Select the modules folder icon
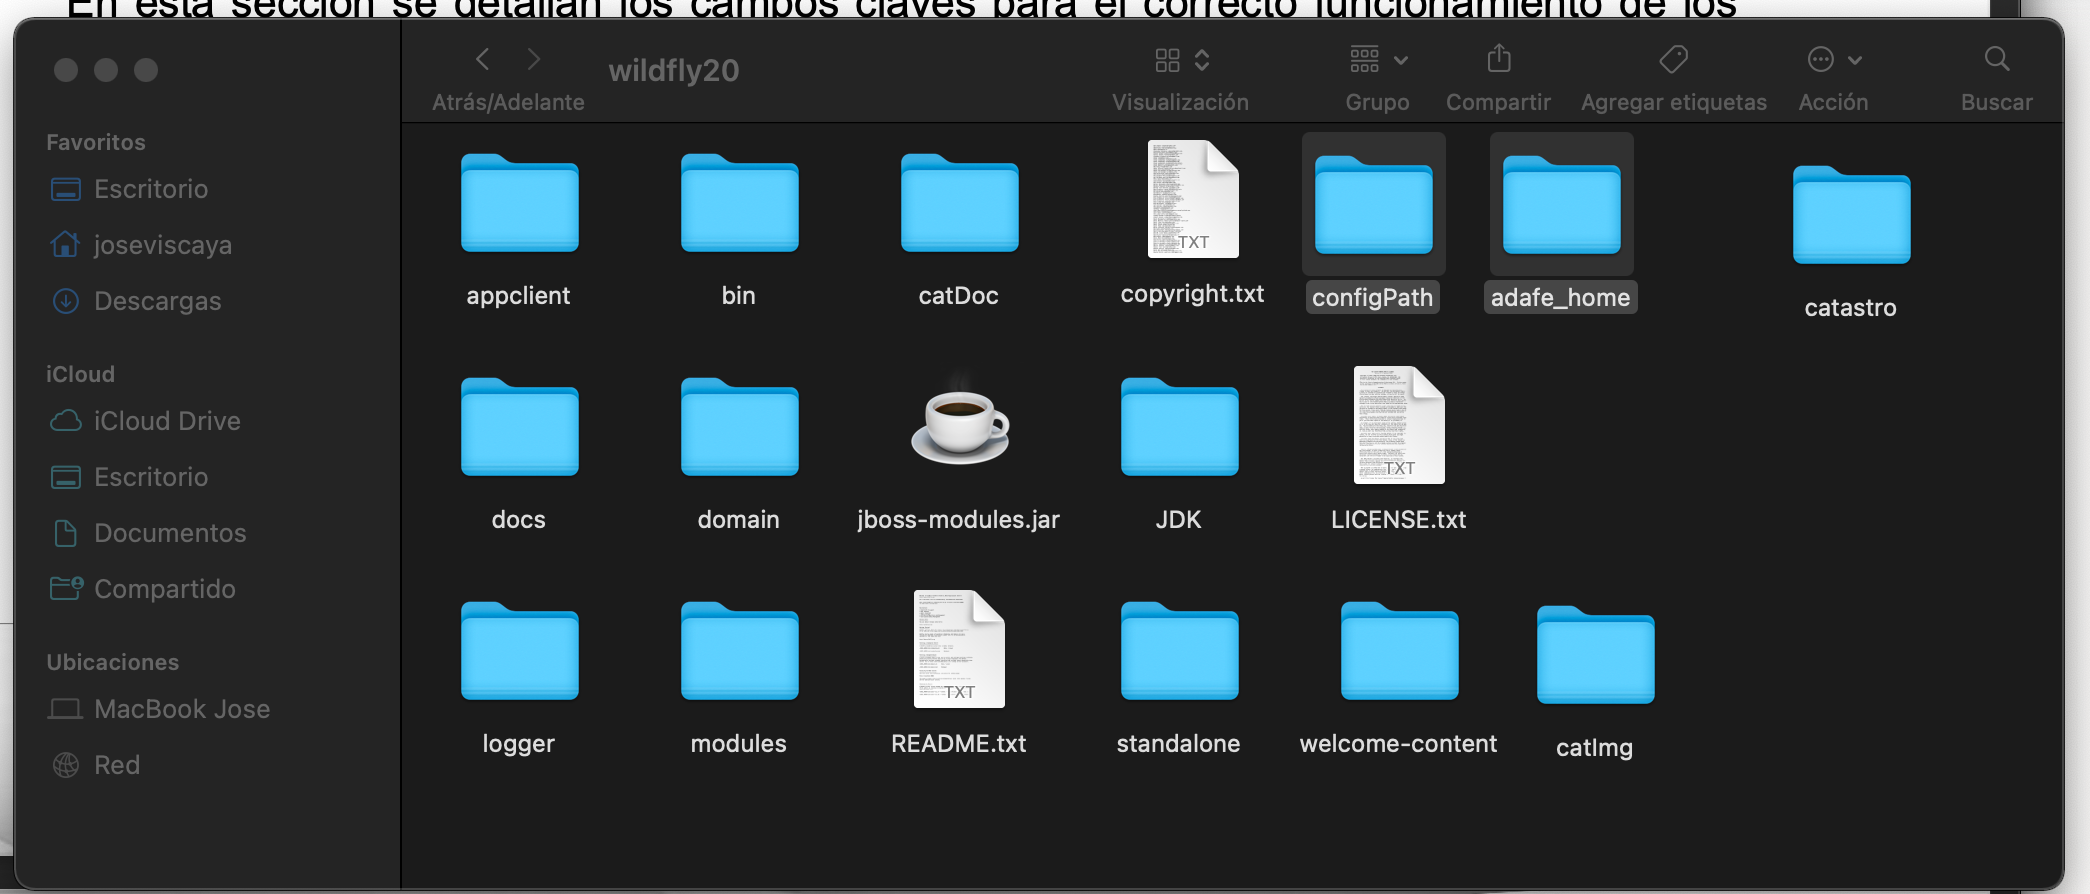2090x894 pixels. [739, 651]
